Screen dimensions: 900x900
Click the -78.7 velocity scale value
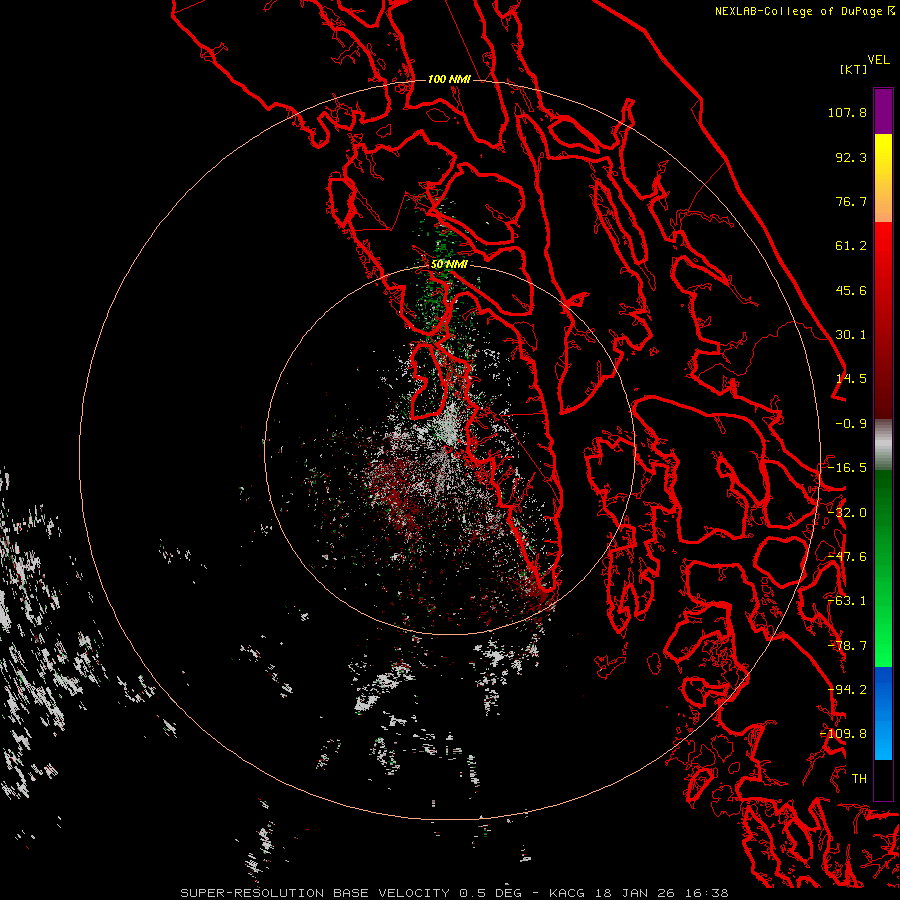[x=847, y=646]
